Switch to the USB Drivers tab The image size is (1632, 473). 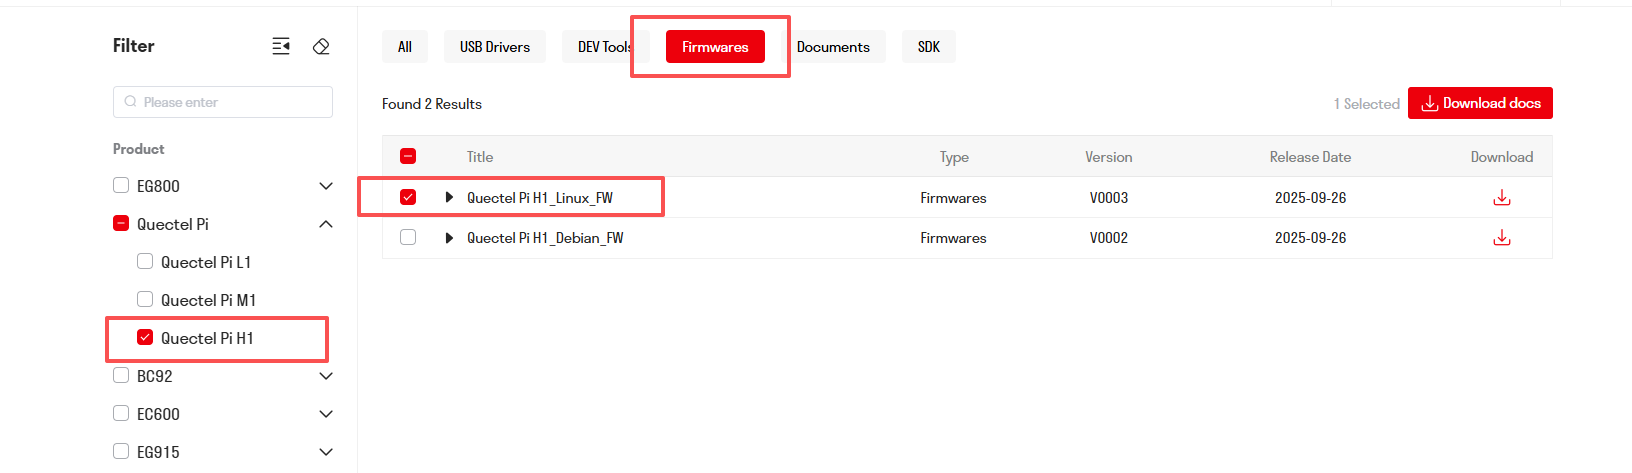pyautogui.click(x=494, y=47)
